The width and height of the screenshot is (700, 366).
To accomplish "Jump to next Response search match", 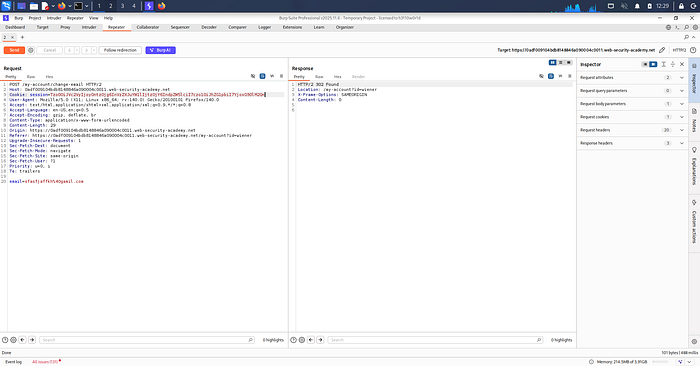I will (320, 340).
